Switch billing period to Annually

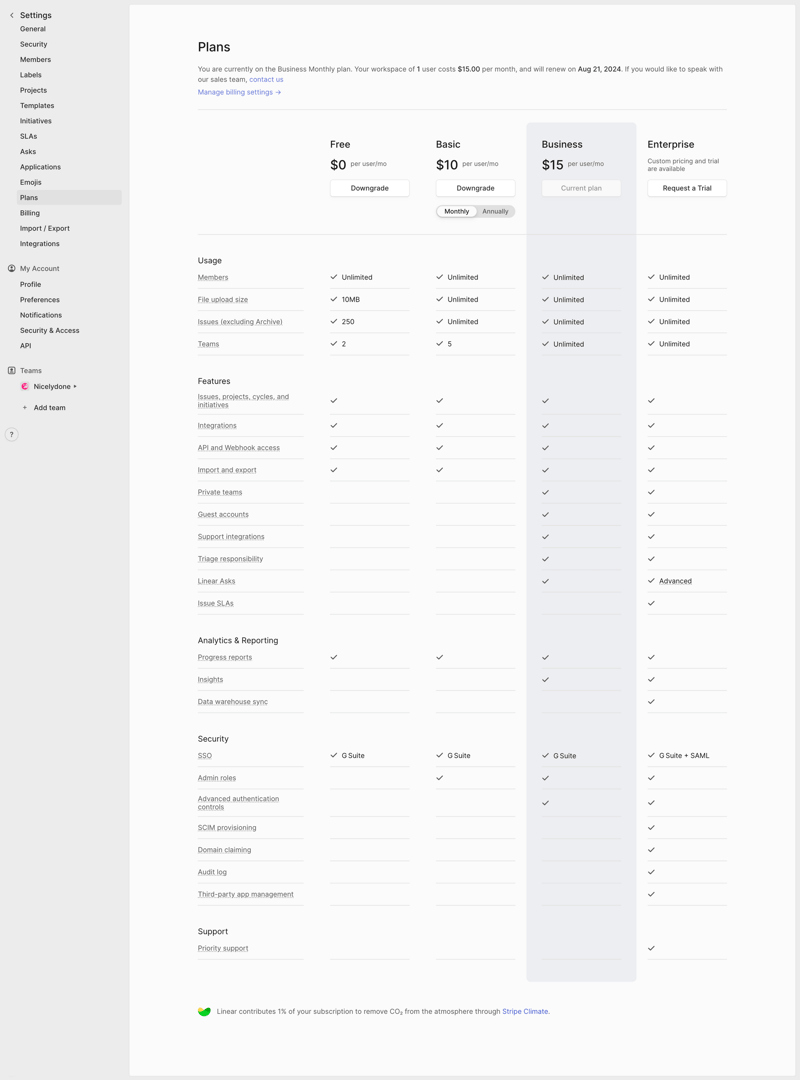coord(497,211)
